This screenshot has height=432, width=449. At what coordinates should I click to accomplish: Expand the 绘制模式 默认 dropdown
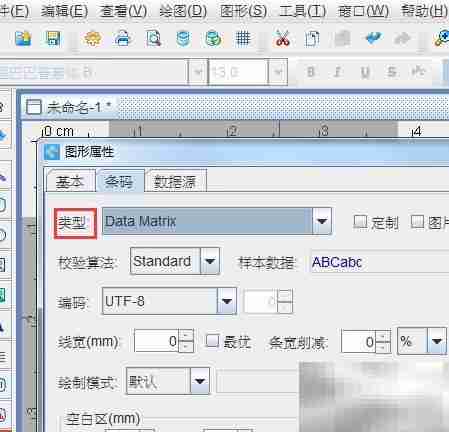200,381
